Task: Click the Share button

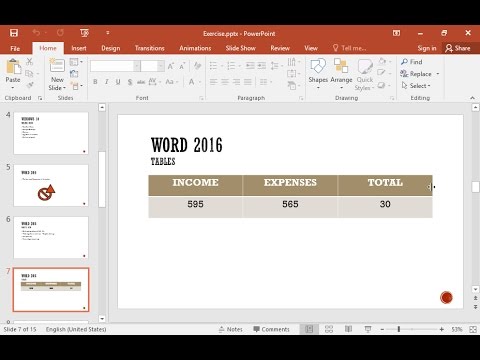Action: [458, 48]
